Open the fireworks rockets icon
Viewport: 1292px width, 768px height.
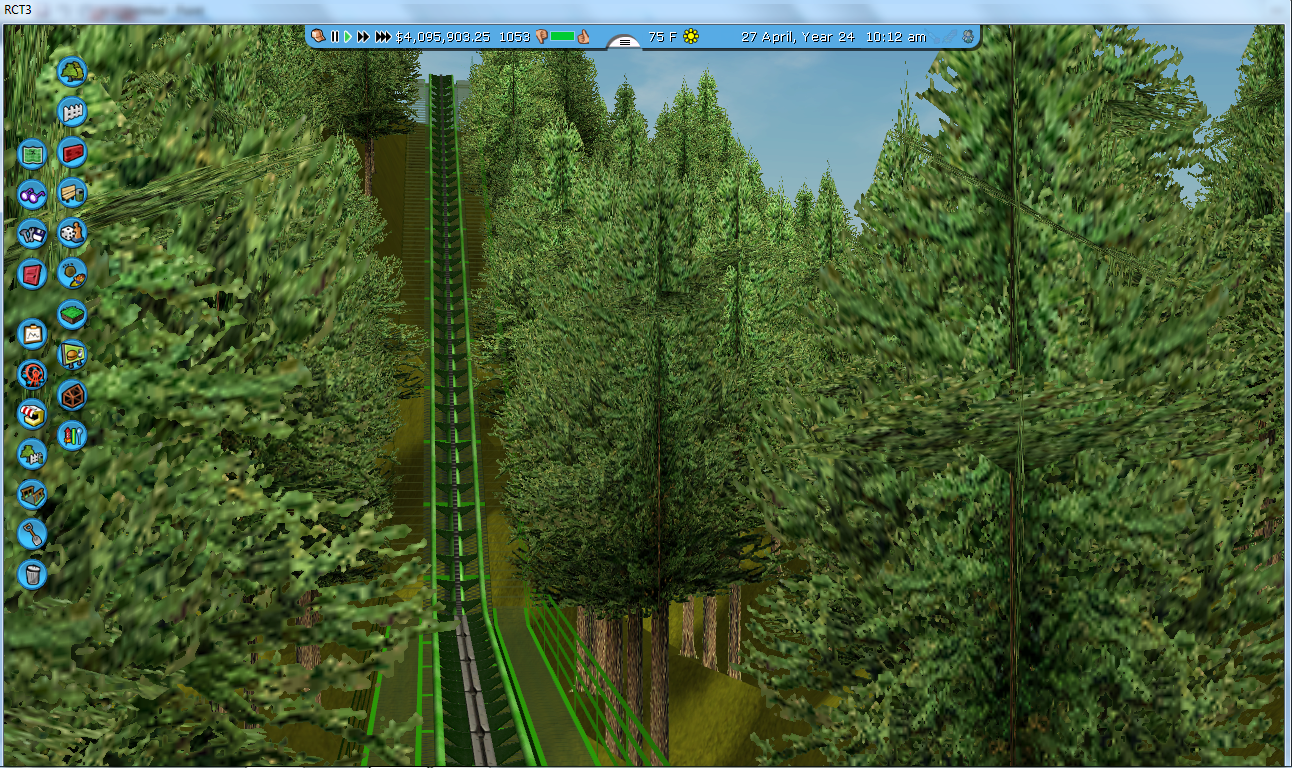72,435
